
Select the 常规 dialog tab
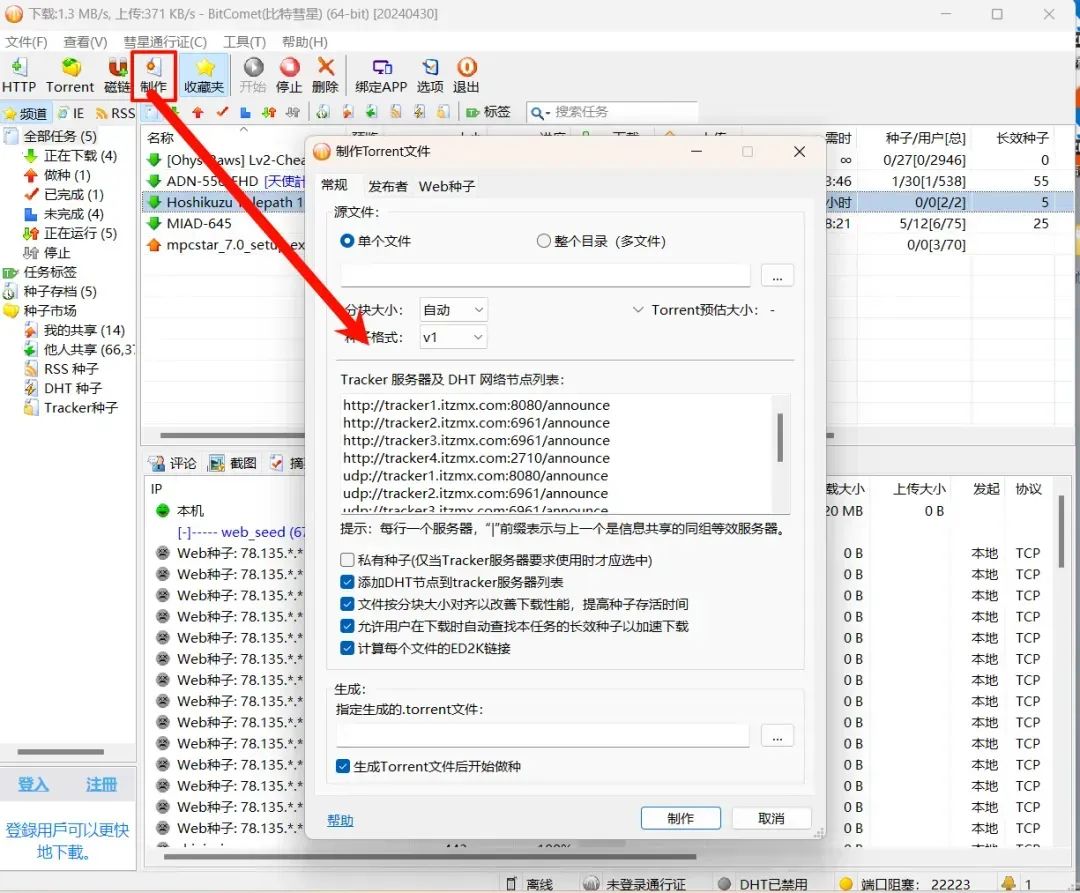click(334, 185)
